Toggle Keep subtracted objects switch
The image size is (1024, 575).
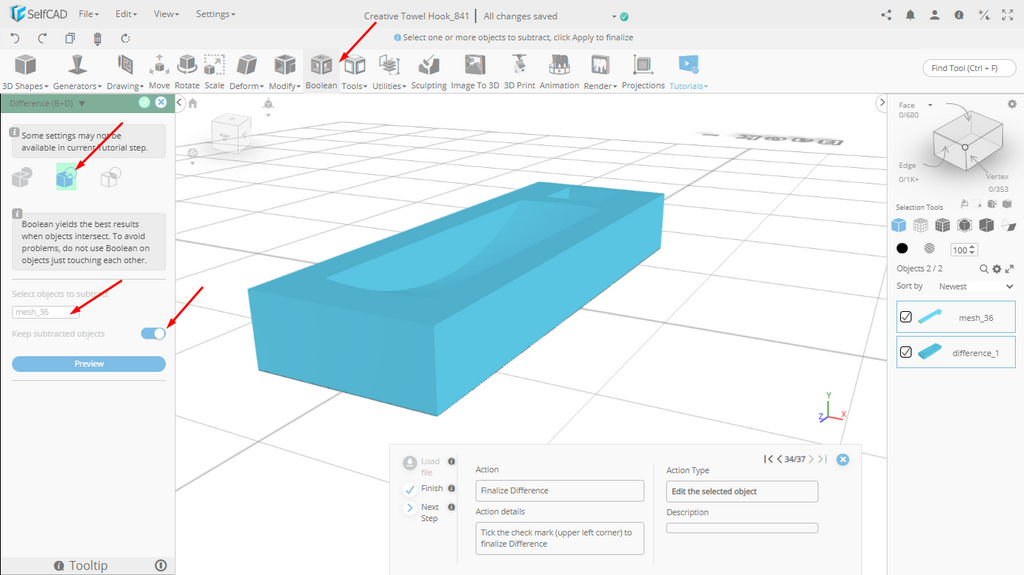pyautogui.click(x=153, y=333)
